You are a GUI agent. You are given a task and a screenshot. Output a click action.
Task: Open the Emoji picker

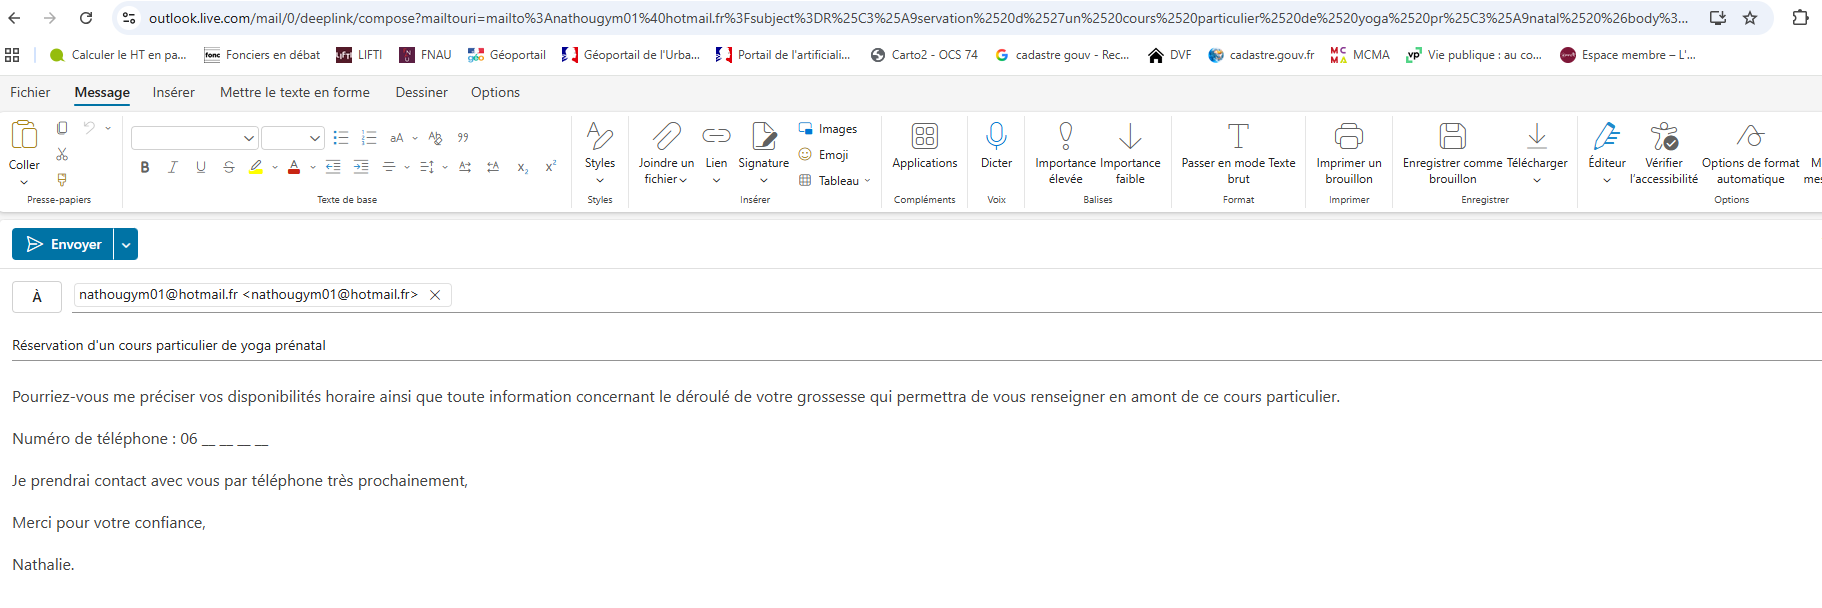pos(824,155)
